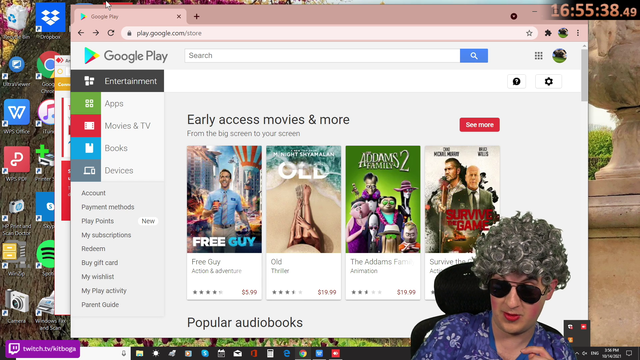The width and height of the screenshot is (640, 360).
Task: Click the blue search magnifier button
Action: coord(473,56)
